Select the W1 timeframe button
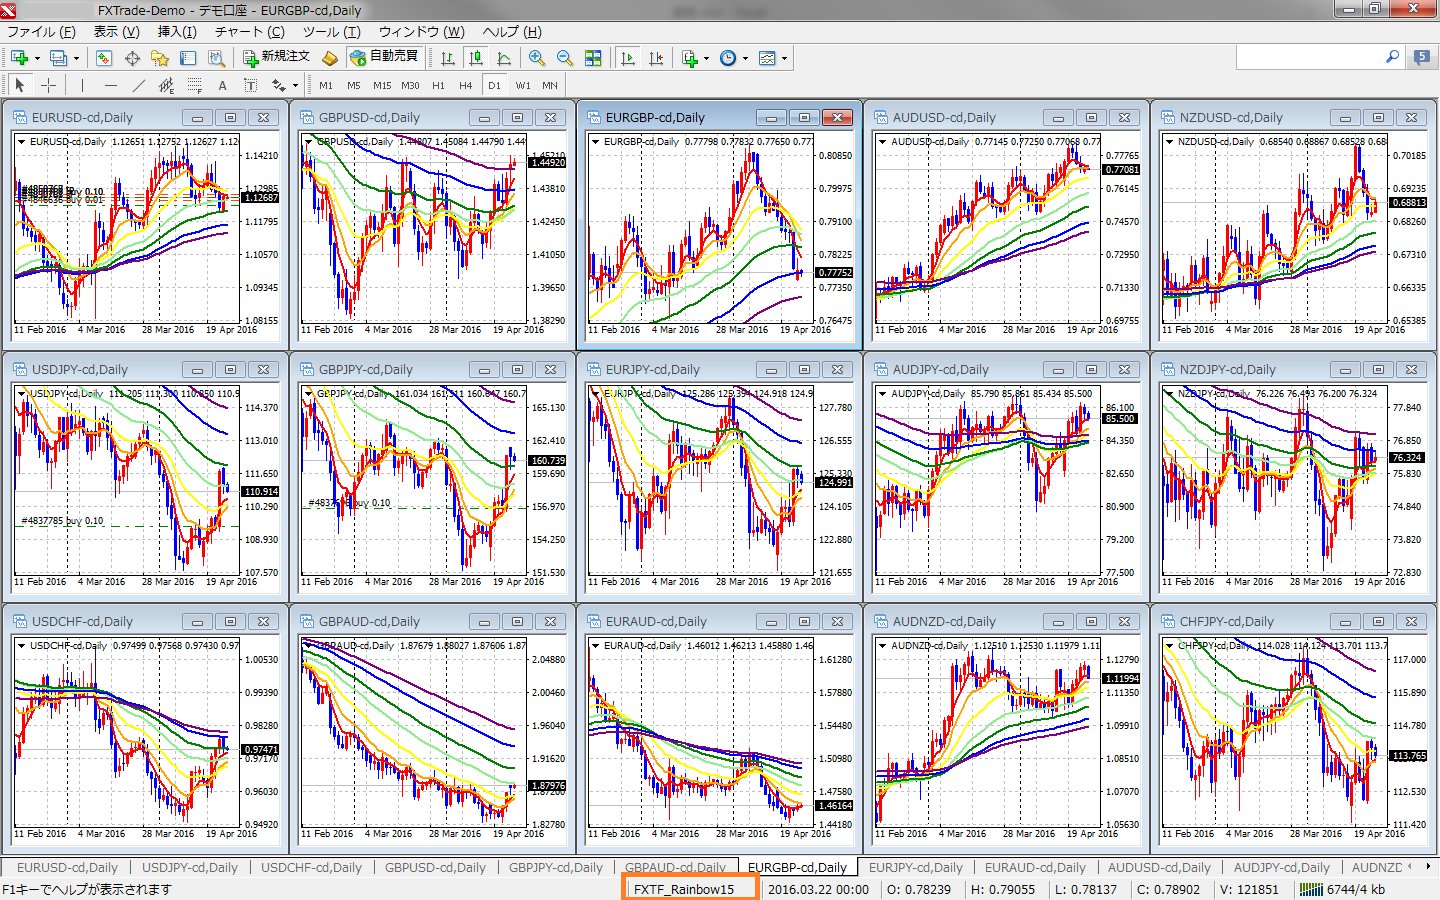 point(523,85)
